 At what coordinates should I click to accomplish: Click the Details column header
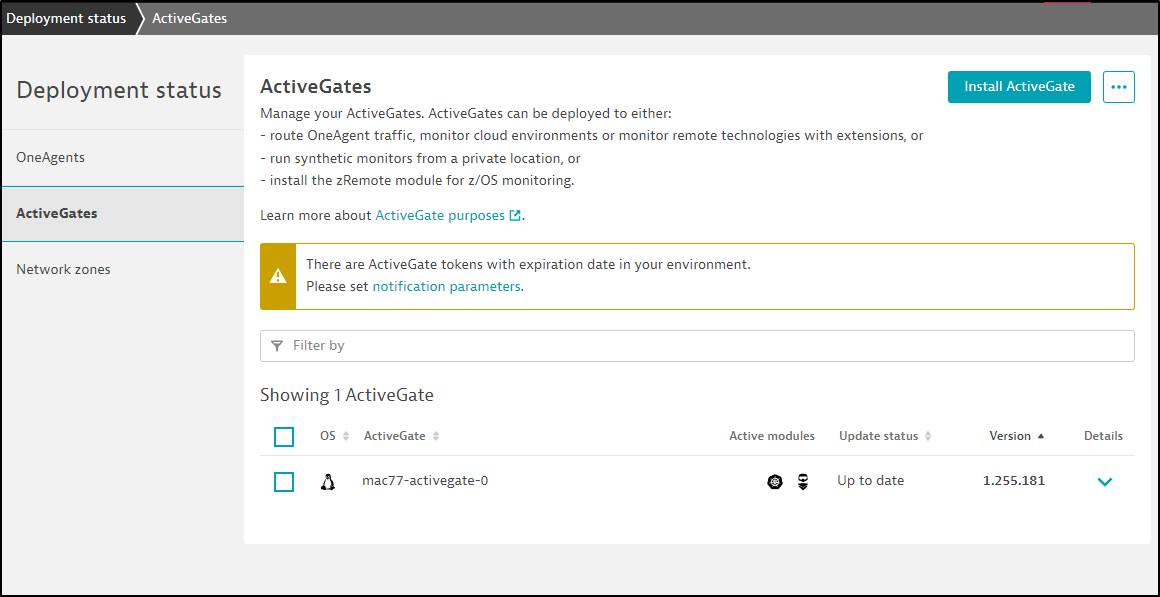tap(1104, 436)
